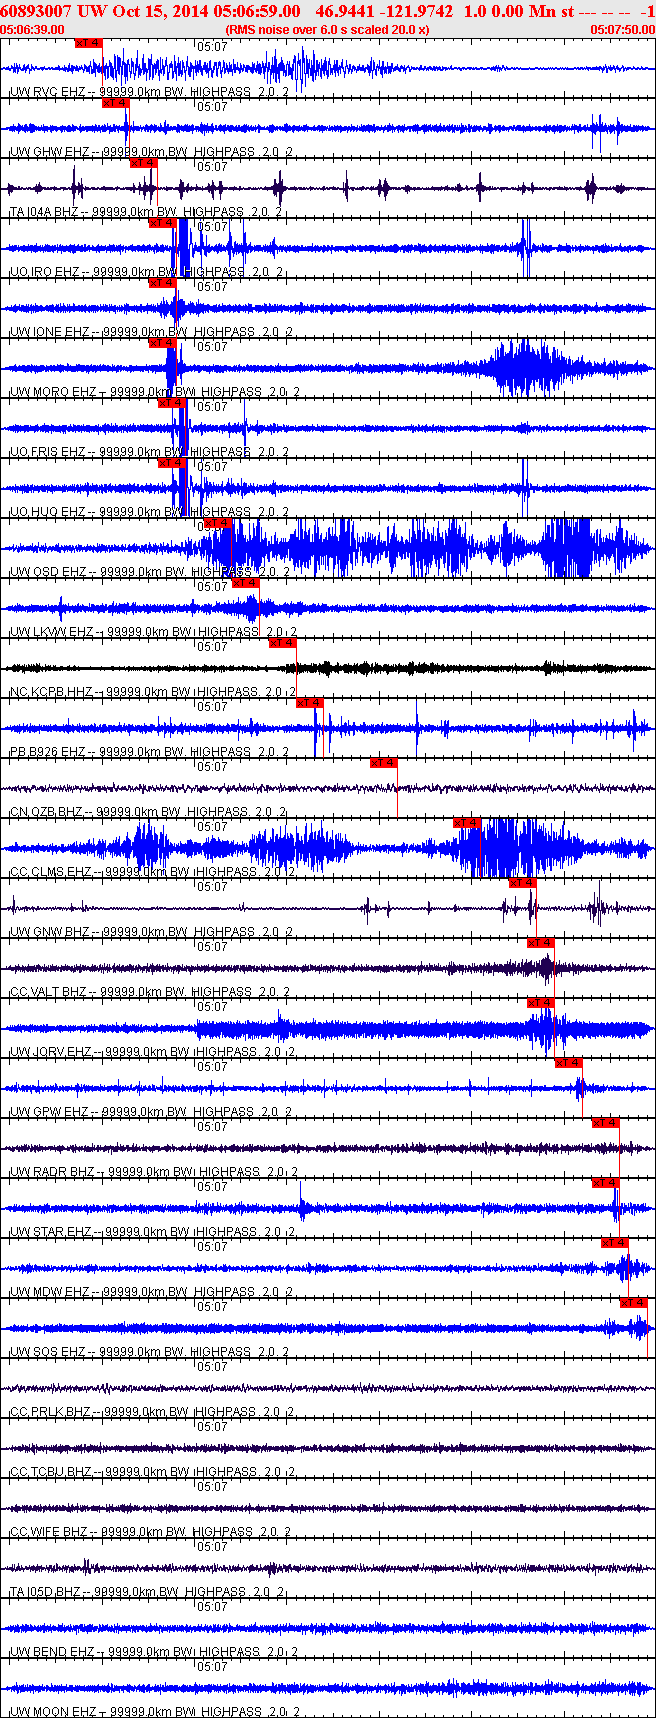Select the arrival flag on SOS trace
The height and width of the screenshot is (1718, 656).
[x=634, y=1303]
